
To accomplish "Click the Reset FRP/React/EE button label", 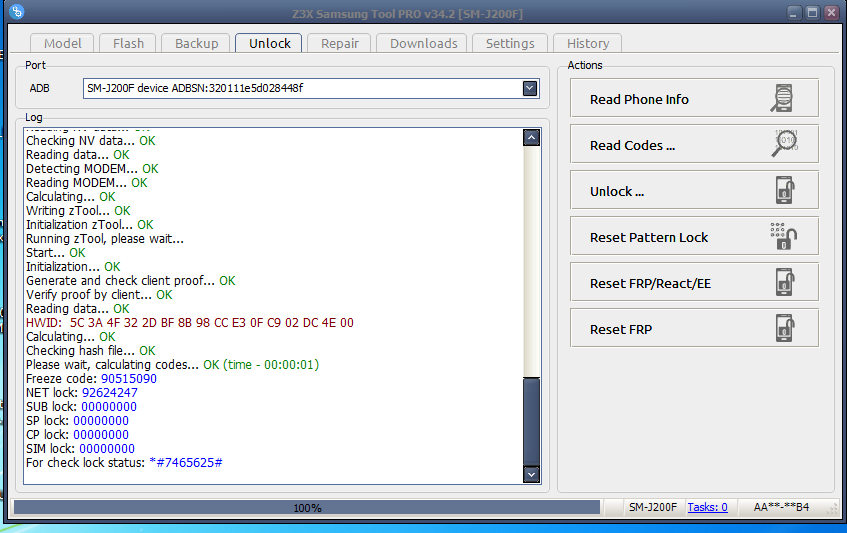I will click(650, 284).
